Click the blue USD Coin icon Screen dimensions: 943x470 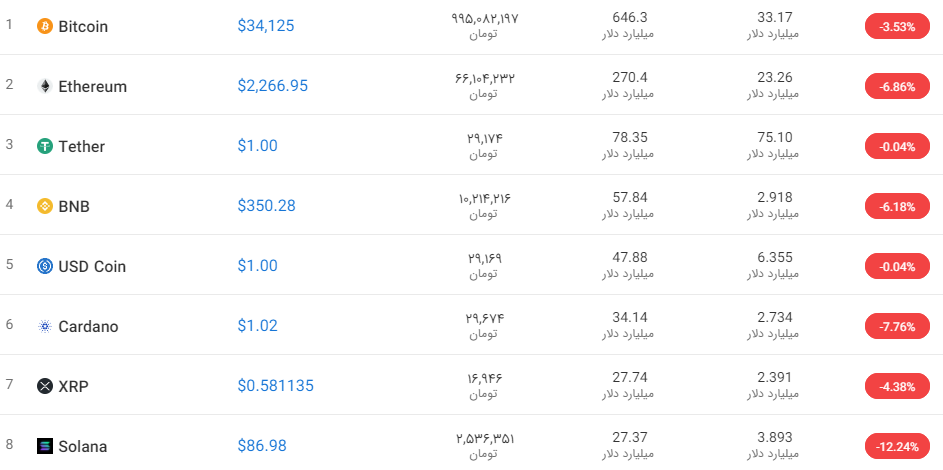[x=45, y=266]
